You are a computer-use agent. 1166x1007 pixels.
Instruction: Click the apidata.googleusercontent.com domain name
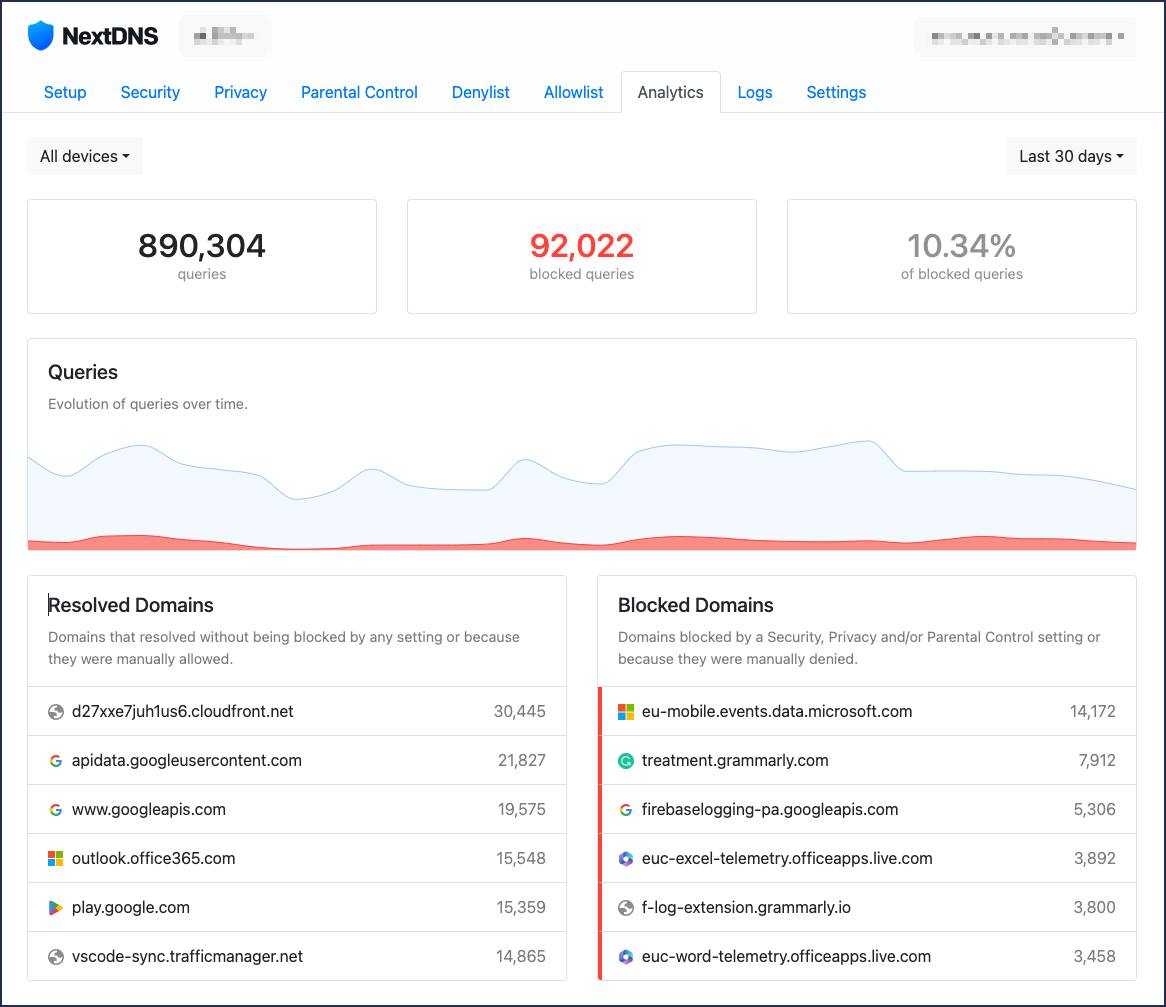[x=187, y=761]
